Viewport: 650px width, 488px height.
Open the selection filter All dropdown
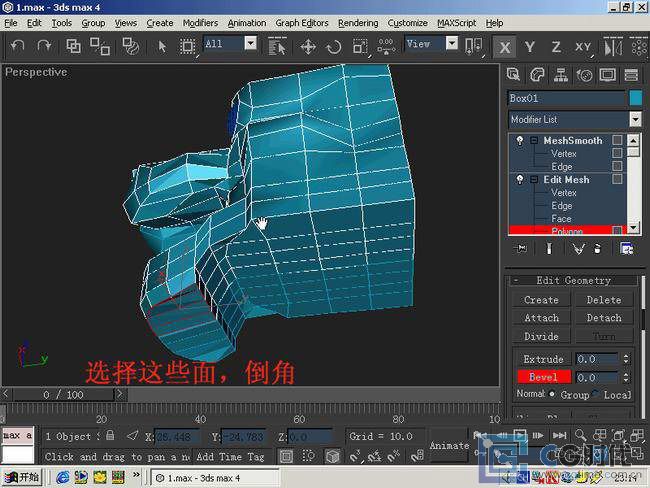pyautogui.click(x=250, y=43)
